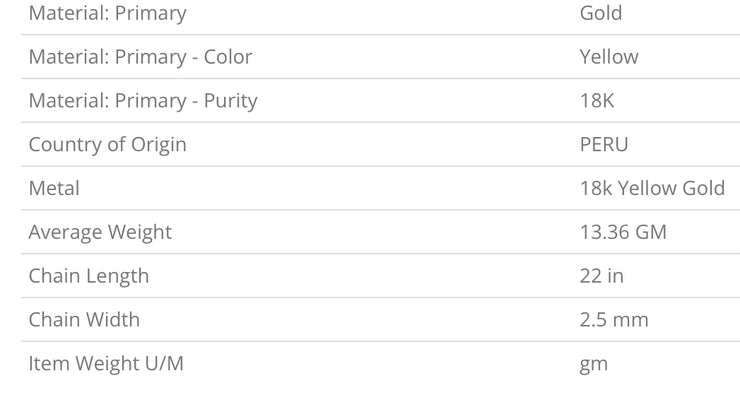Click the Metal row label

click(54, 188)
